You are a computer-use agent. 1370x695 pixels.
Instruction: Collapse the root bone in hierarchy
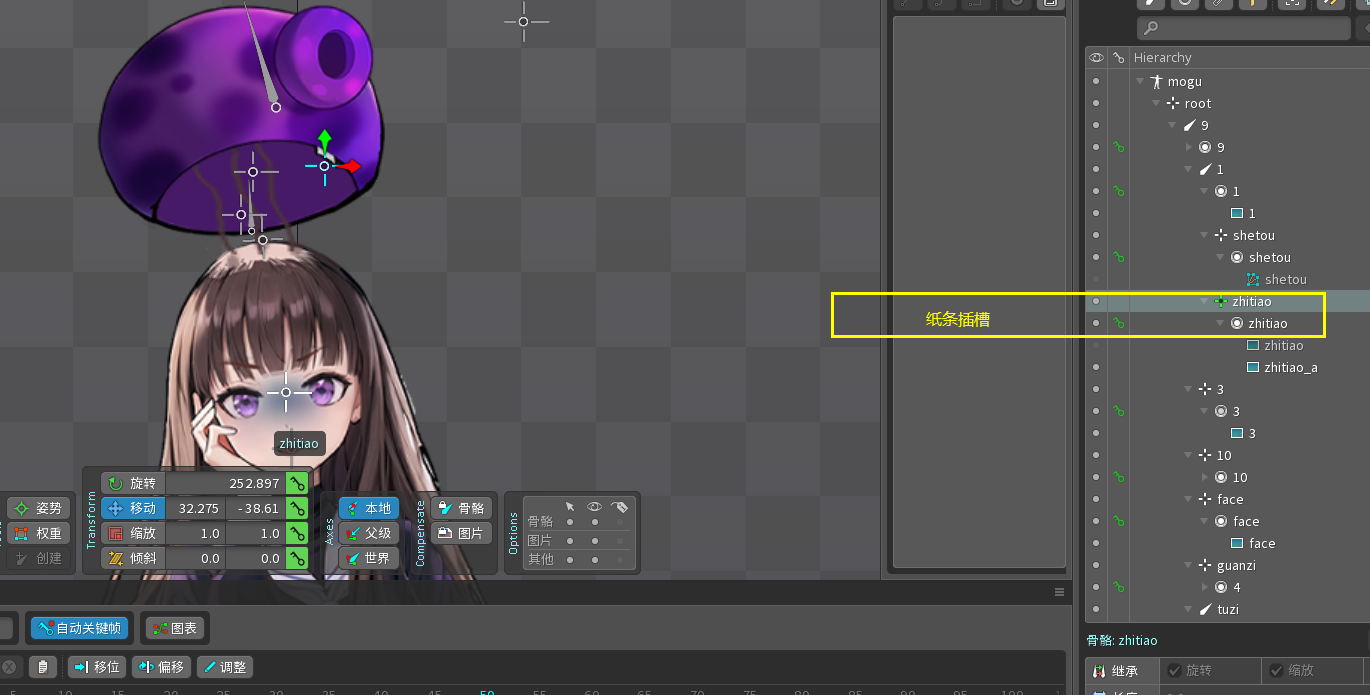(x=1156, y=103)
